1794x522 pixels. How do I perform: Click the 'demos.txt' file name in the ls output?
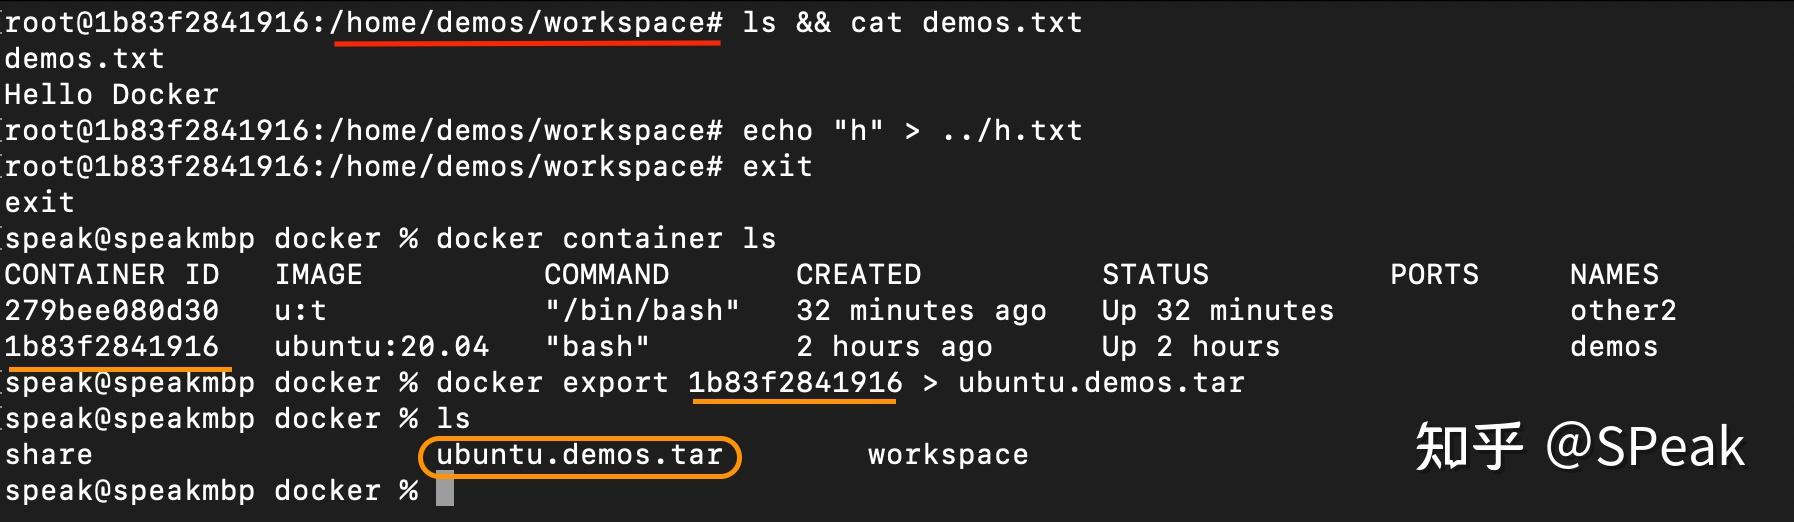tap(85, 59)
